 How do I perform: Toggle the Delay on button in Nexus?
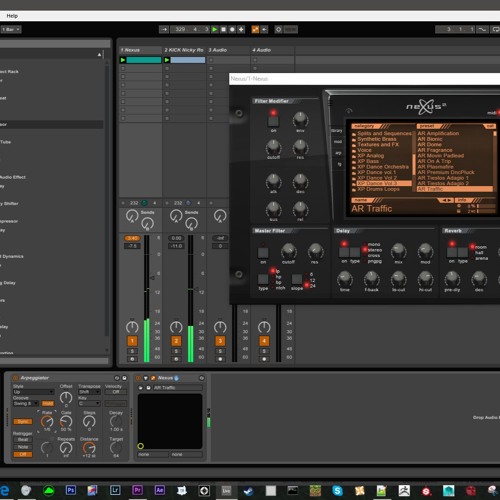coord(344,252)
